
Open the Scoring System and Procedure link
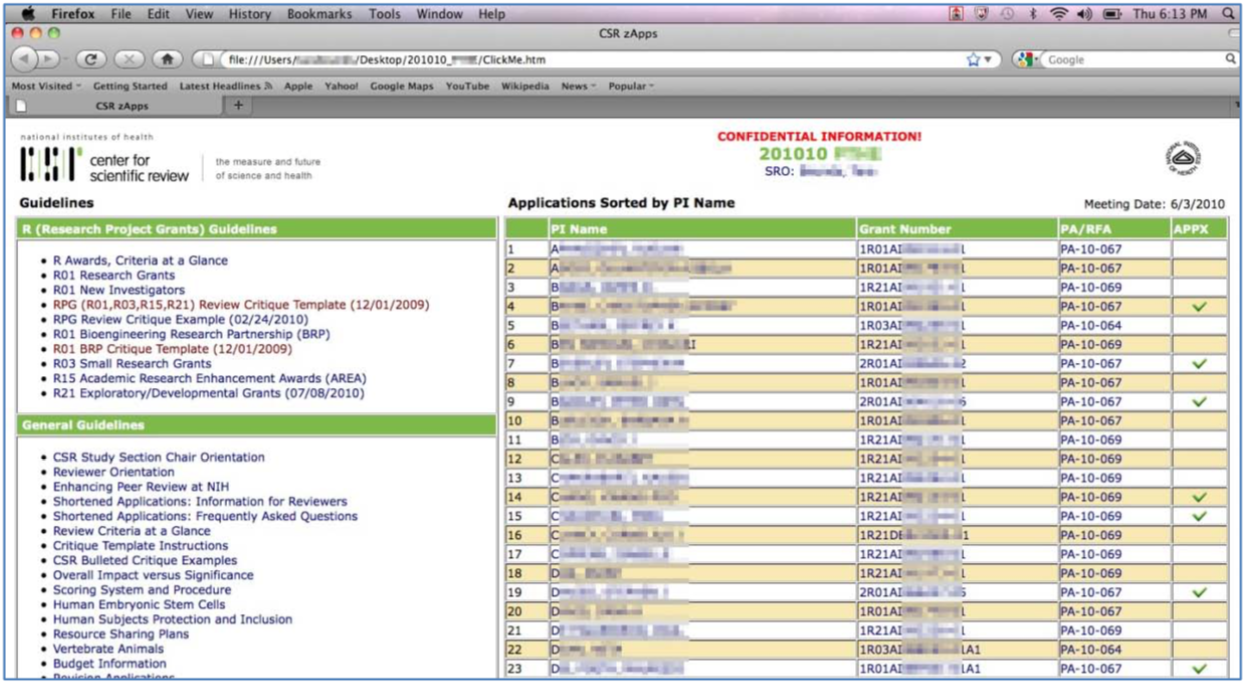[x=142, y=590]
